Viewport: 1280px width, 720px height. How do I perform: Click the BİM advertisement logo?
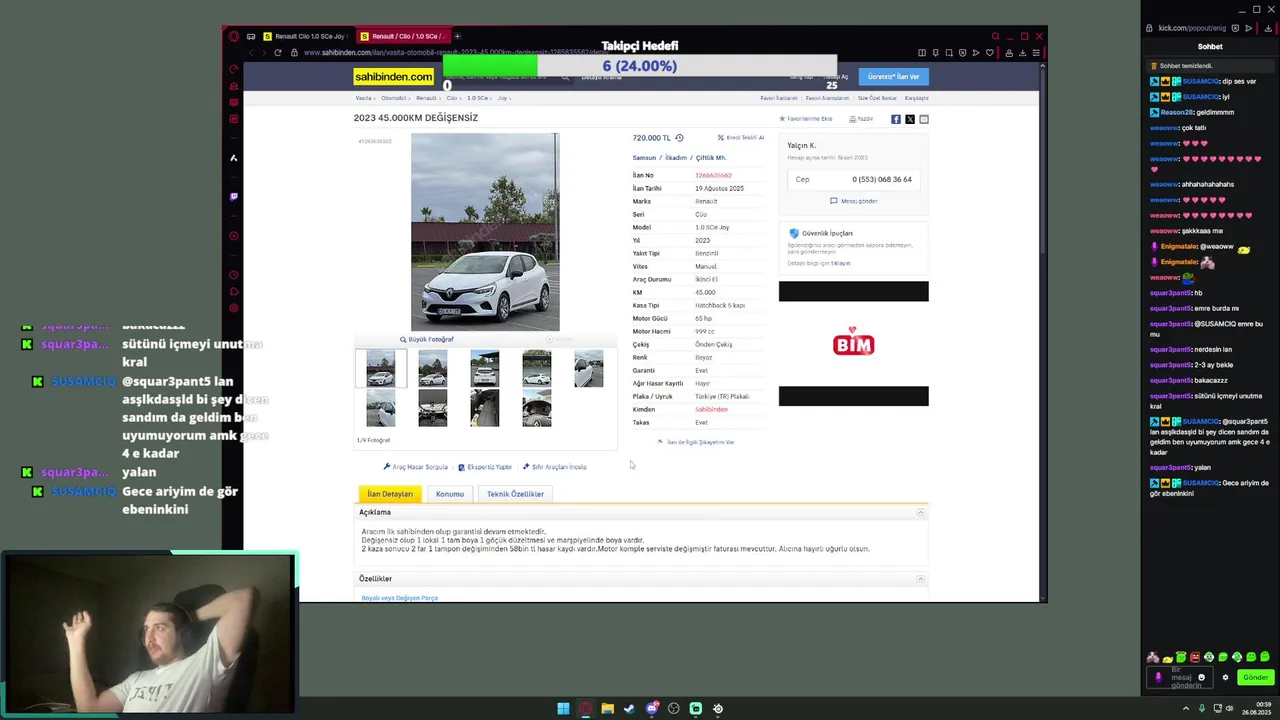pyautogui.click(x=853, y=344)
